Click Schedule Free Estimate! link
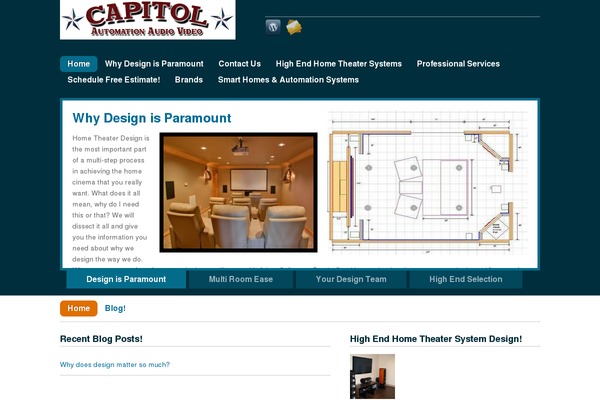600x400 pixels. point(114,80)
